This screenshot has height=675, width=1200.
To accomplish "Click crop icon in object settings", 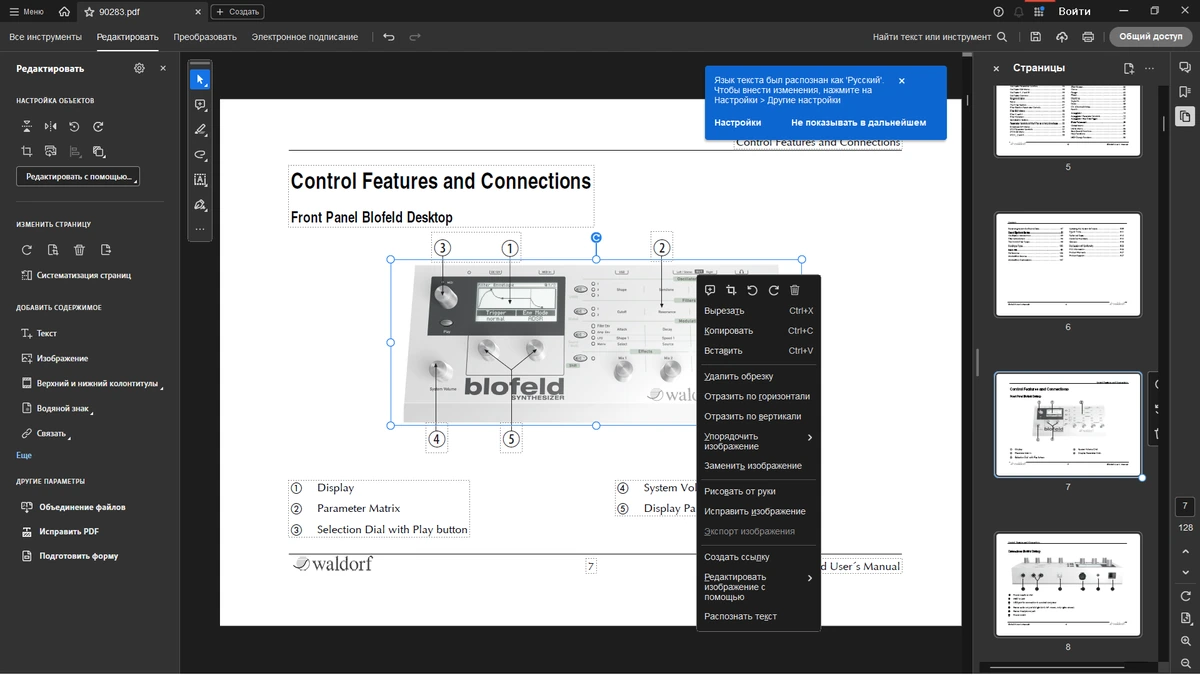I will [x=27, y=151].
